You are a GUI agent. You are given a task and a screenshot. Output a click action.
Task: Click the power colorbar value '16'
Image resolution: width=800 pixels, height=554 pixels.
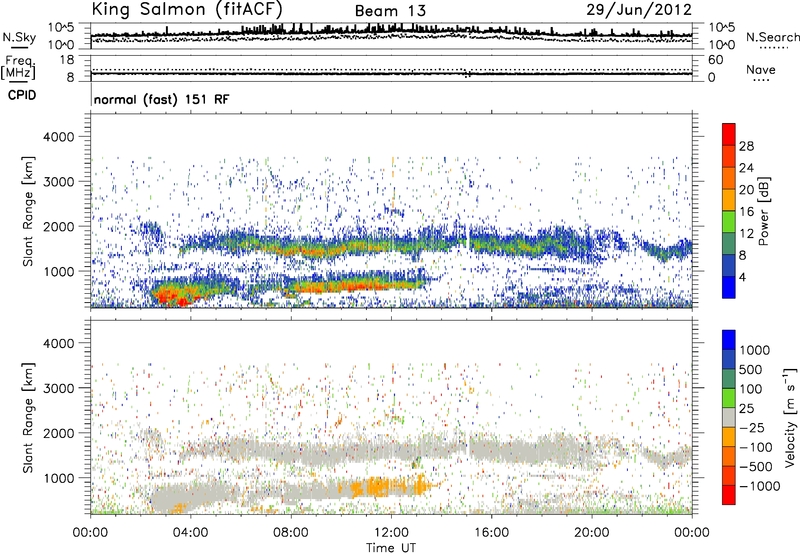tap(746, 212)
